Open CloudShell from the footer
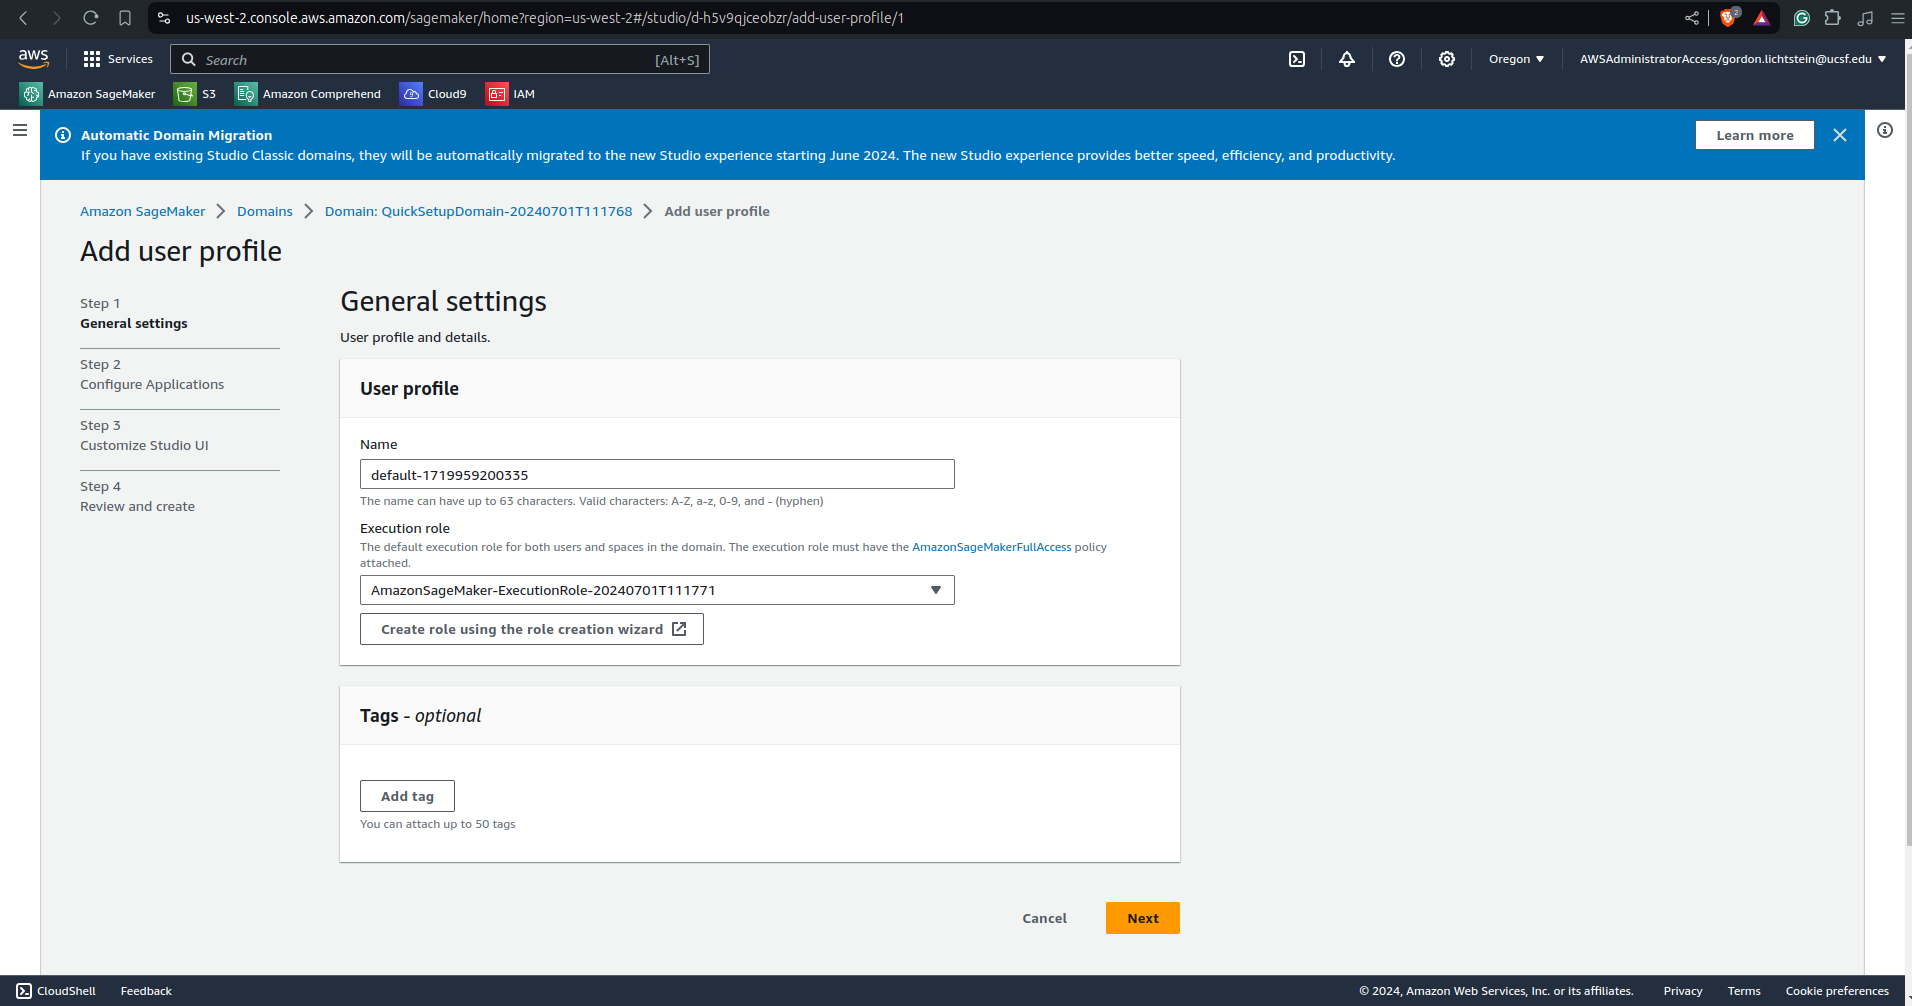Image resolution: width=1912 pixels, height=1006 pixels. click(56, 991)
